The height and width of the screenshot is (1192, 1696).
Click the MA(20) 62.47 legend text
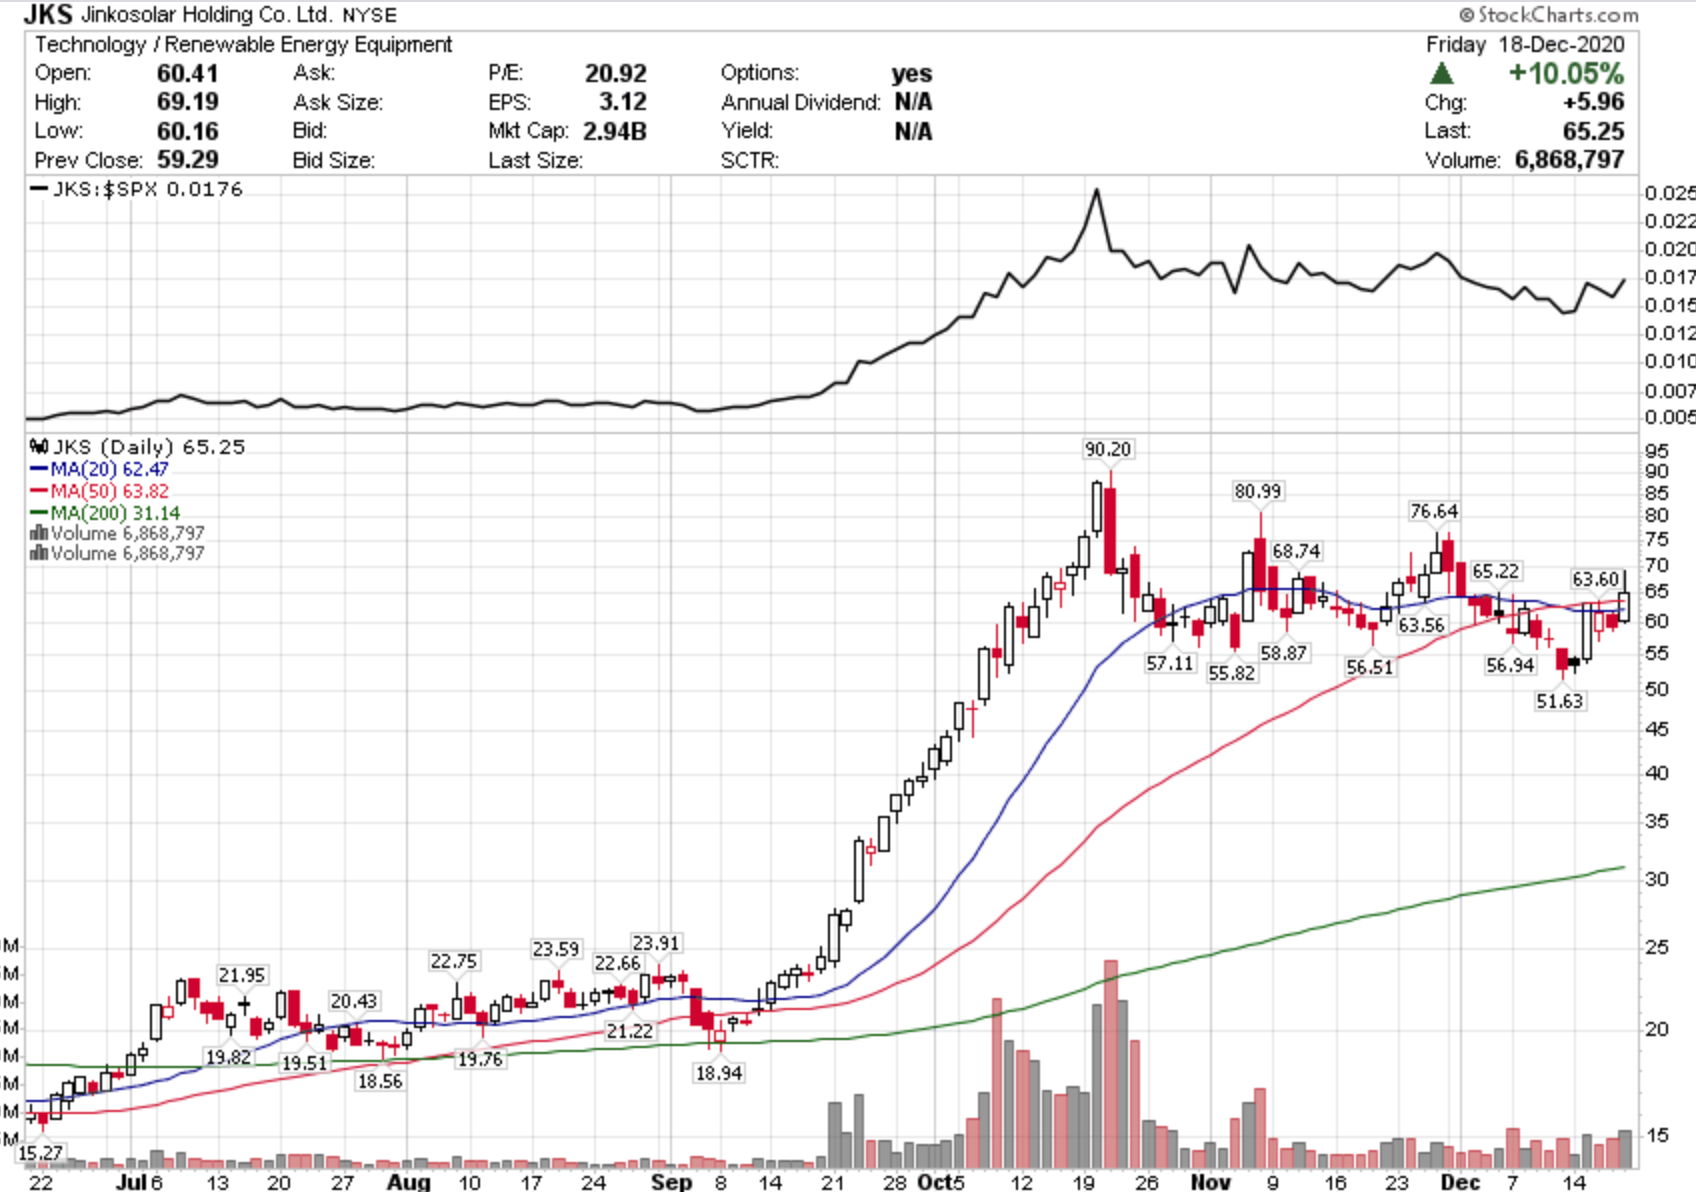pyautogui.click(x=110, y=469)
